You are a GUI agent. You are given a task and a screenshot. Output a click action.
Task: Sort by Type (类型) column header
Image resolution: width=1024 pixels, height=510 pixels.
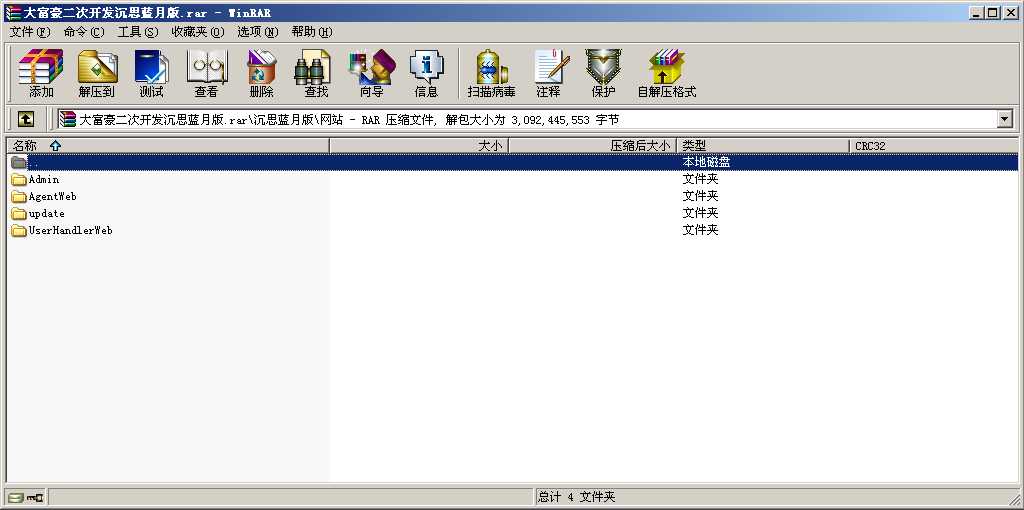(763, 146)
